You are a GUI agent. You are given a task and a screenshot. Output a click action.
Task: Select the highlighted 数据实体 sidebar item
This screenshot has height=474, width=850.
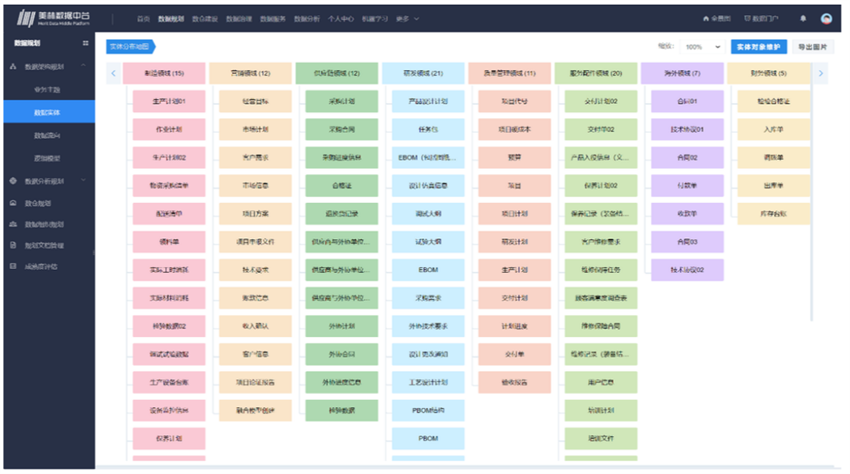47,112
